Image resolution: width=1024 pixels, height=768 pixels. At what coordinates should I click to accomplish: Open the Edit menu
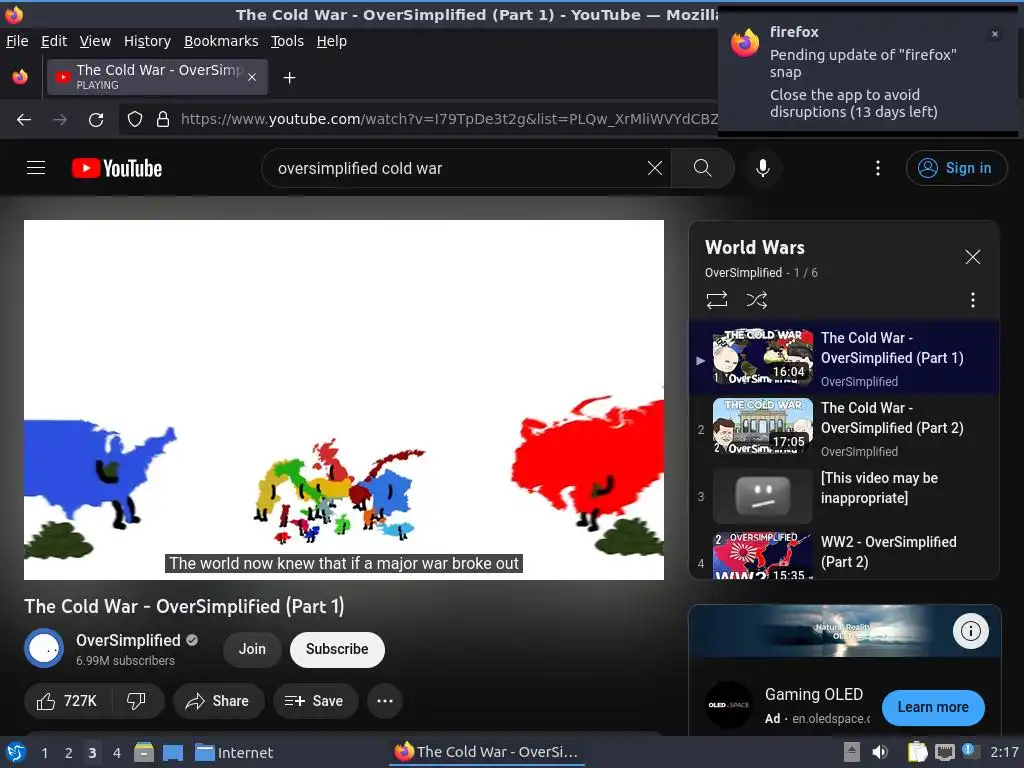(x=54, y=41)
